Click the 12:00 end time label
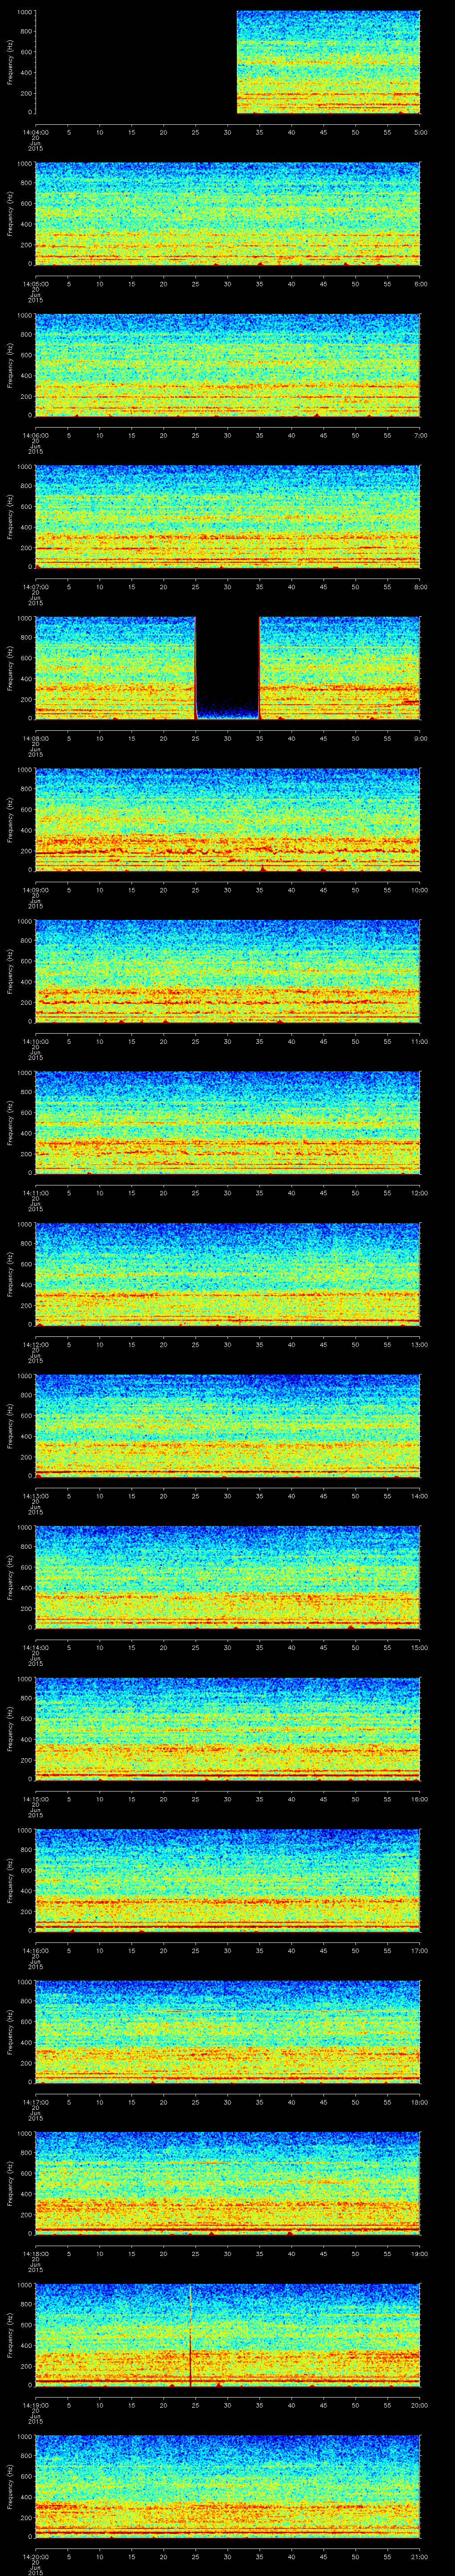This screenshot has width=455, height=2576. coord(420,1193)
